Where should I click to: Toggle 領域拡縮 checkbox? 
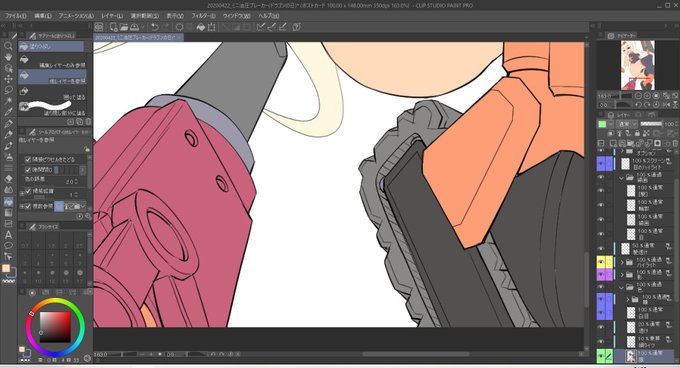point(28,191)
